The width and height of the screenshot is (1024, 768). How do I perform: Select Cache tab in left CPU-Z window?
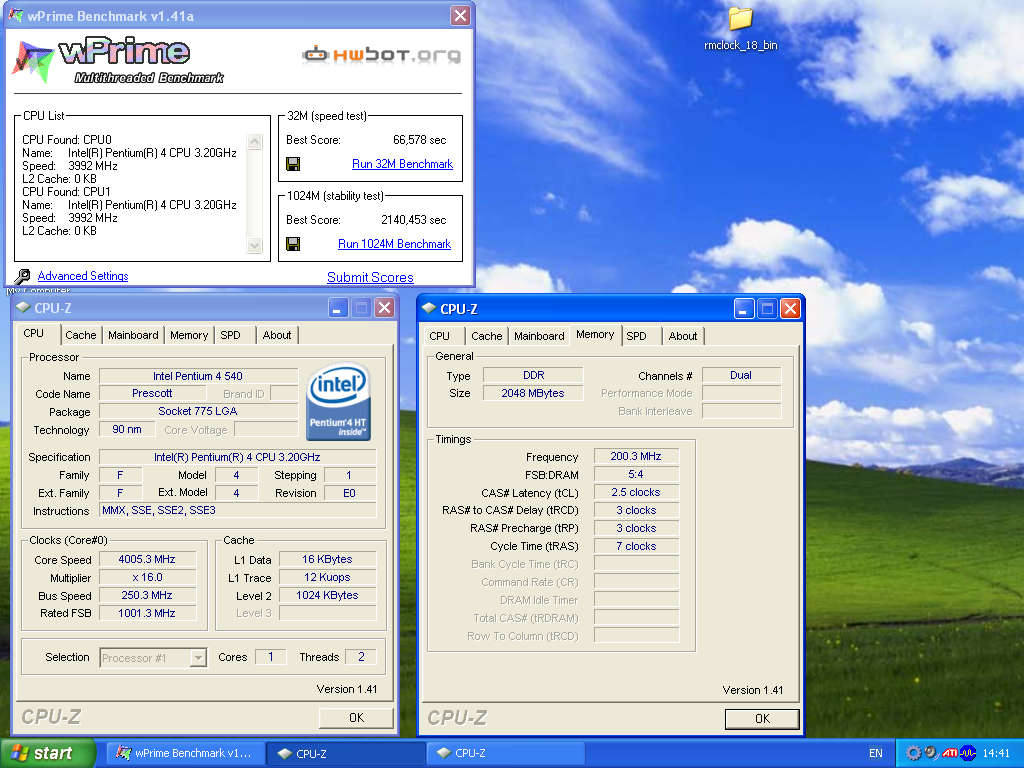[x=80, y=335]
